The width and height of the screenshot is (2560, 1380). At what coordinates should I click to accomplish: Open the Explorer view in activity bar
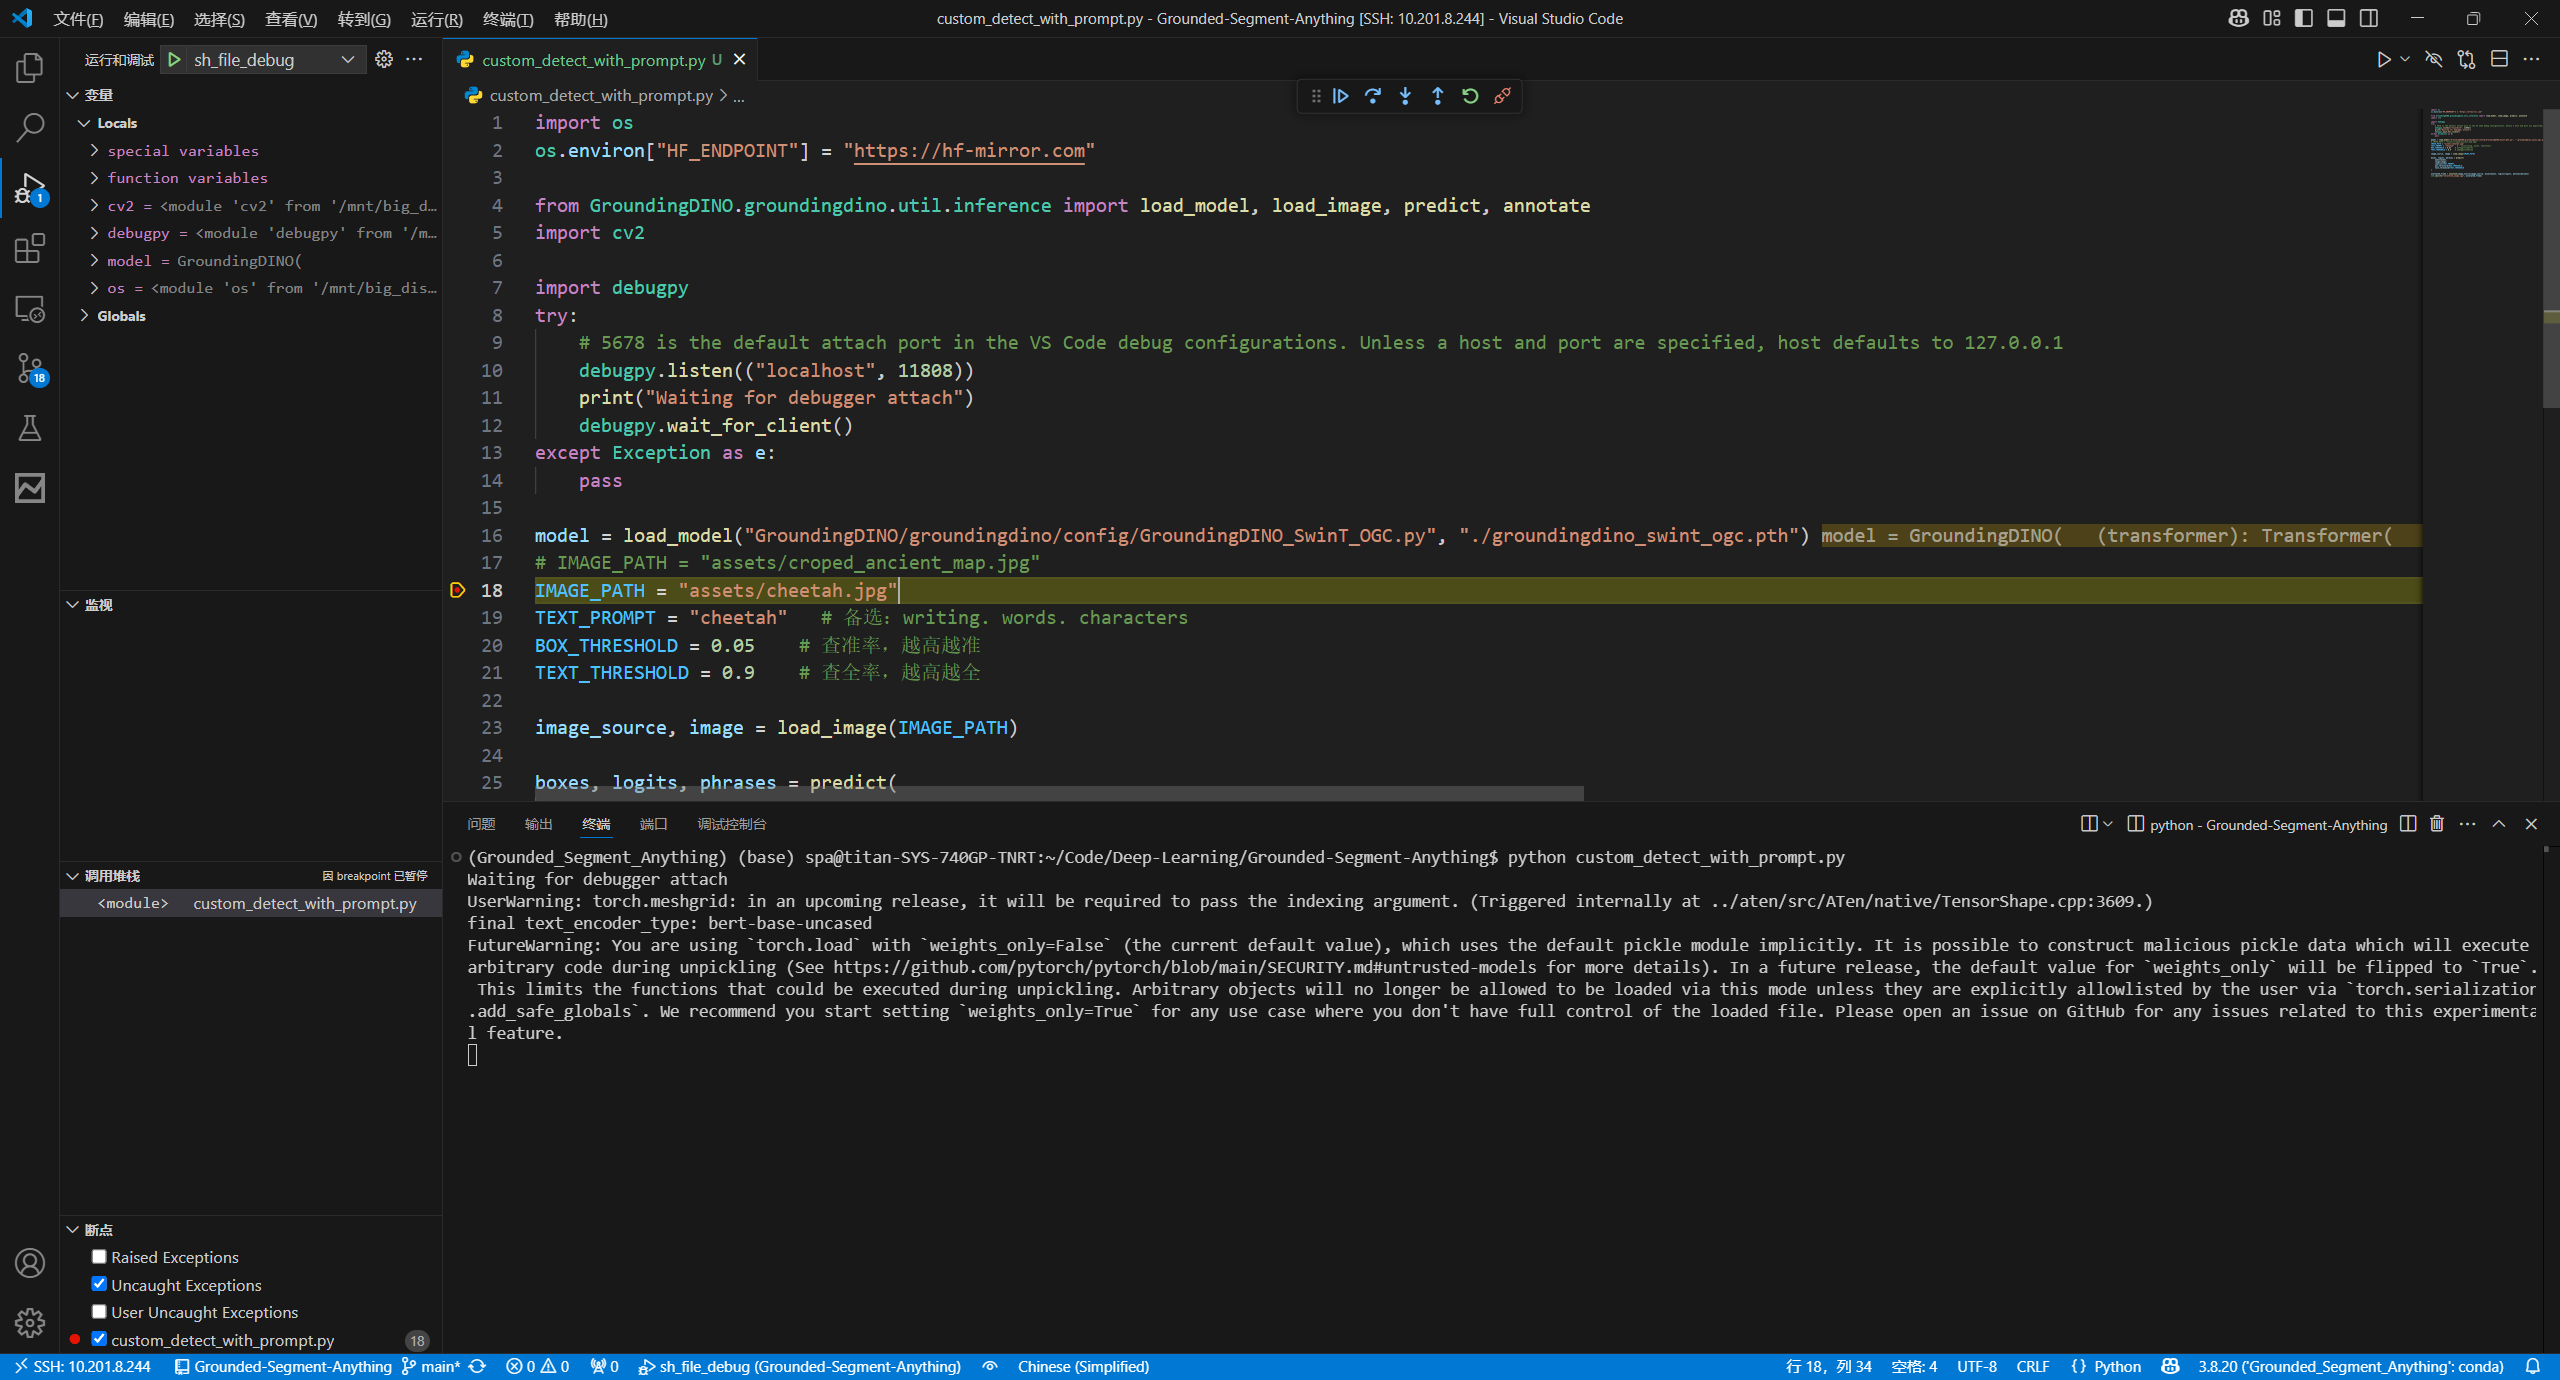[30, 68]
